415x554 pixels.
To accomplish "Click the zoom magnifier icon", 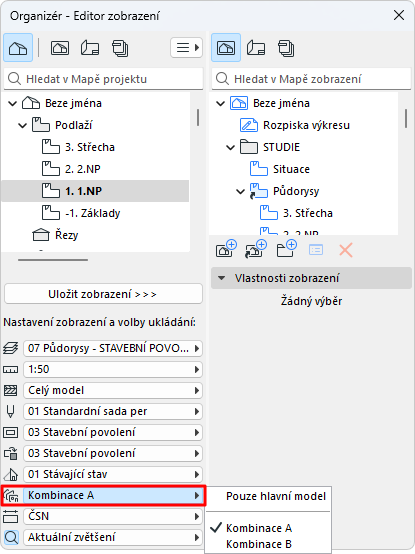I will pos(11,537).
